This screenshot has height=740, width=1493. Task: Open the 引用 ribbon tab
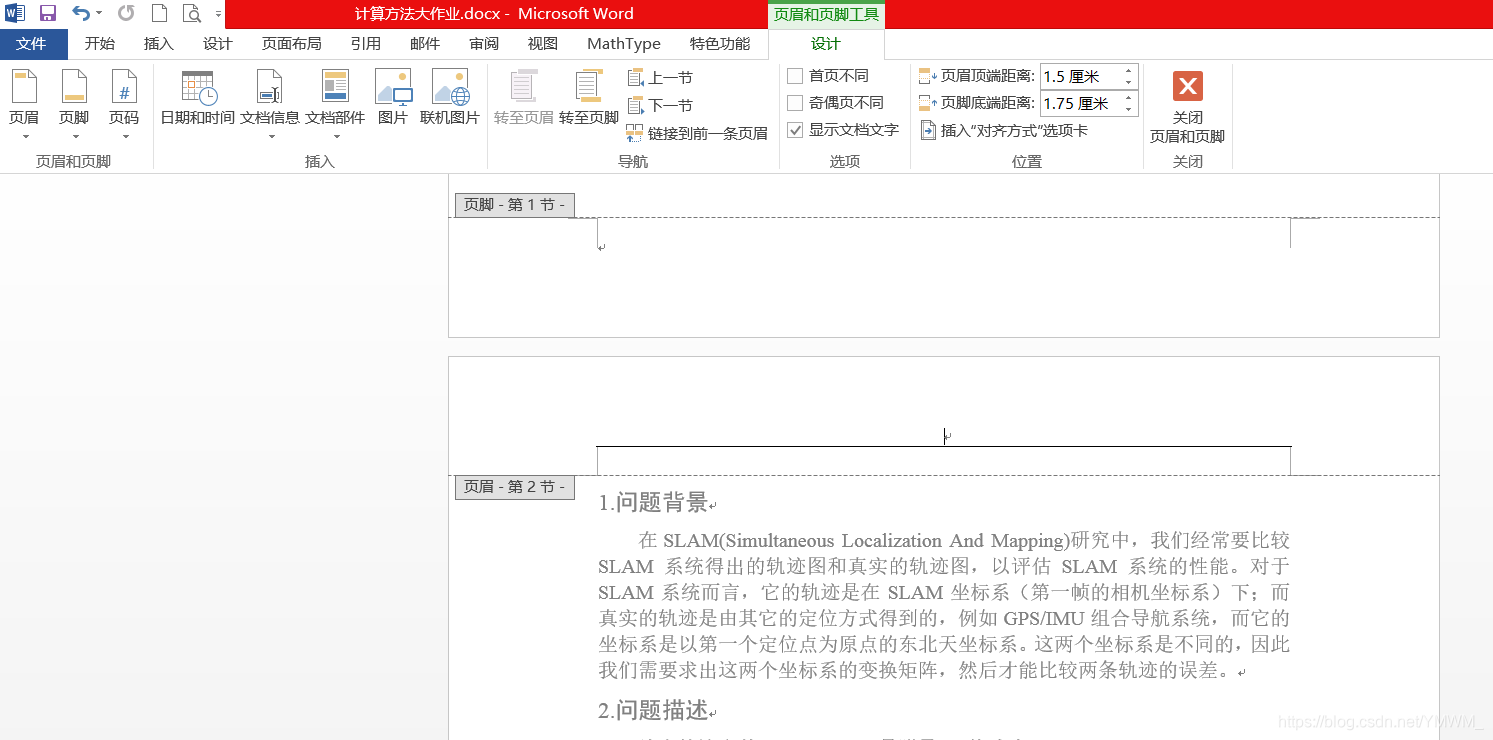(365, 44)
